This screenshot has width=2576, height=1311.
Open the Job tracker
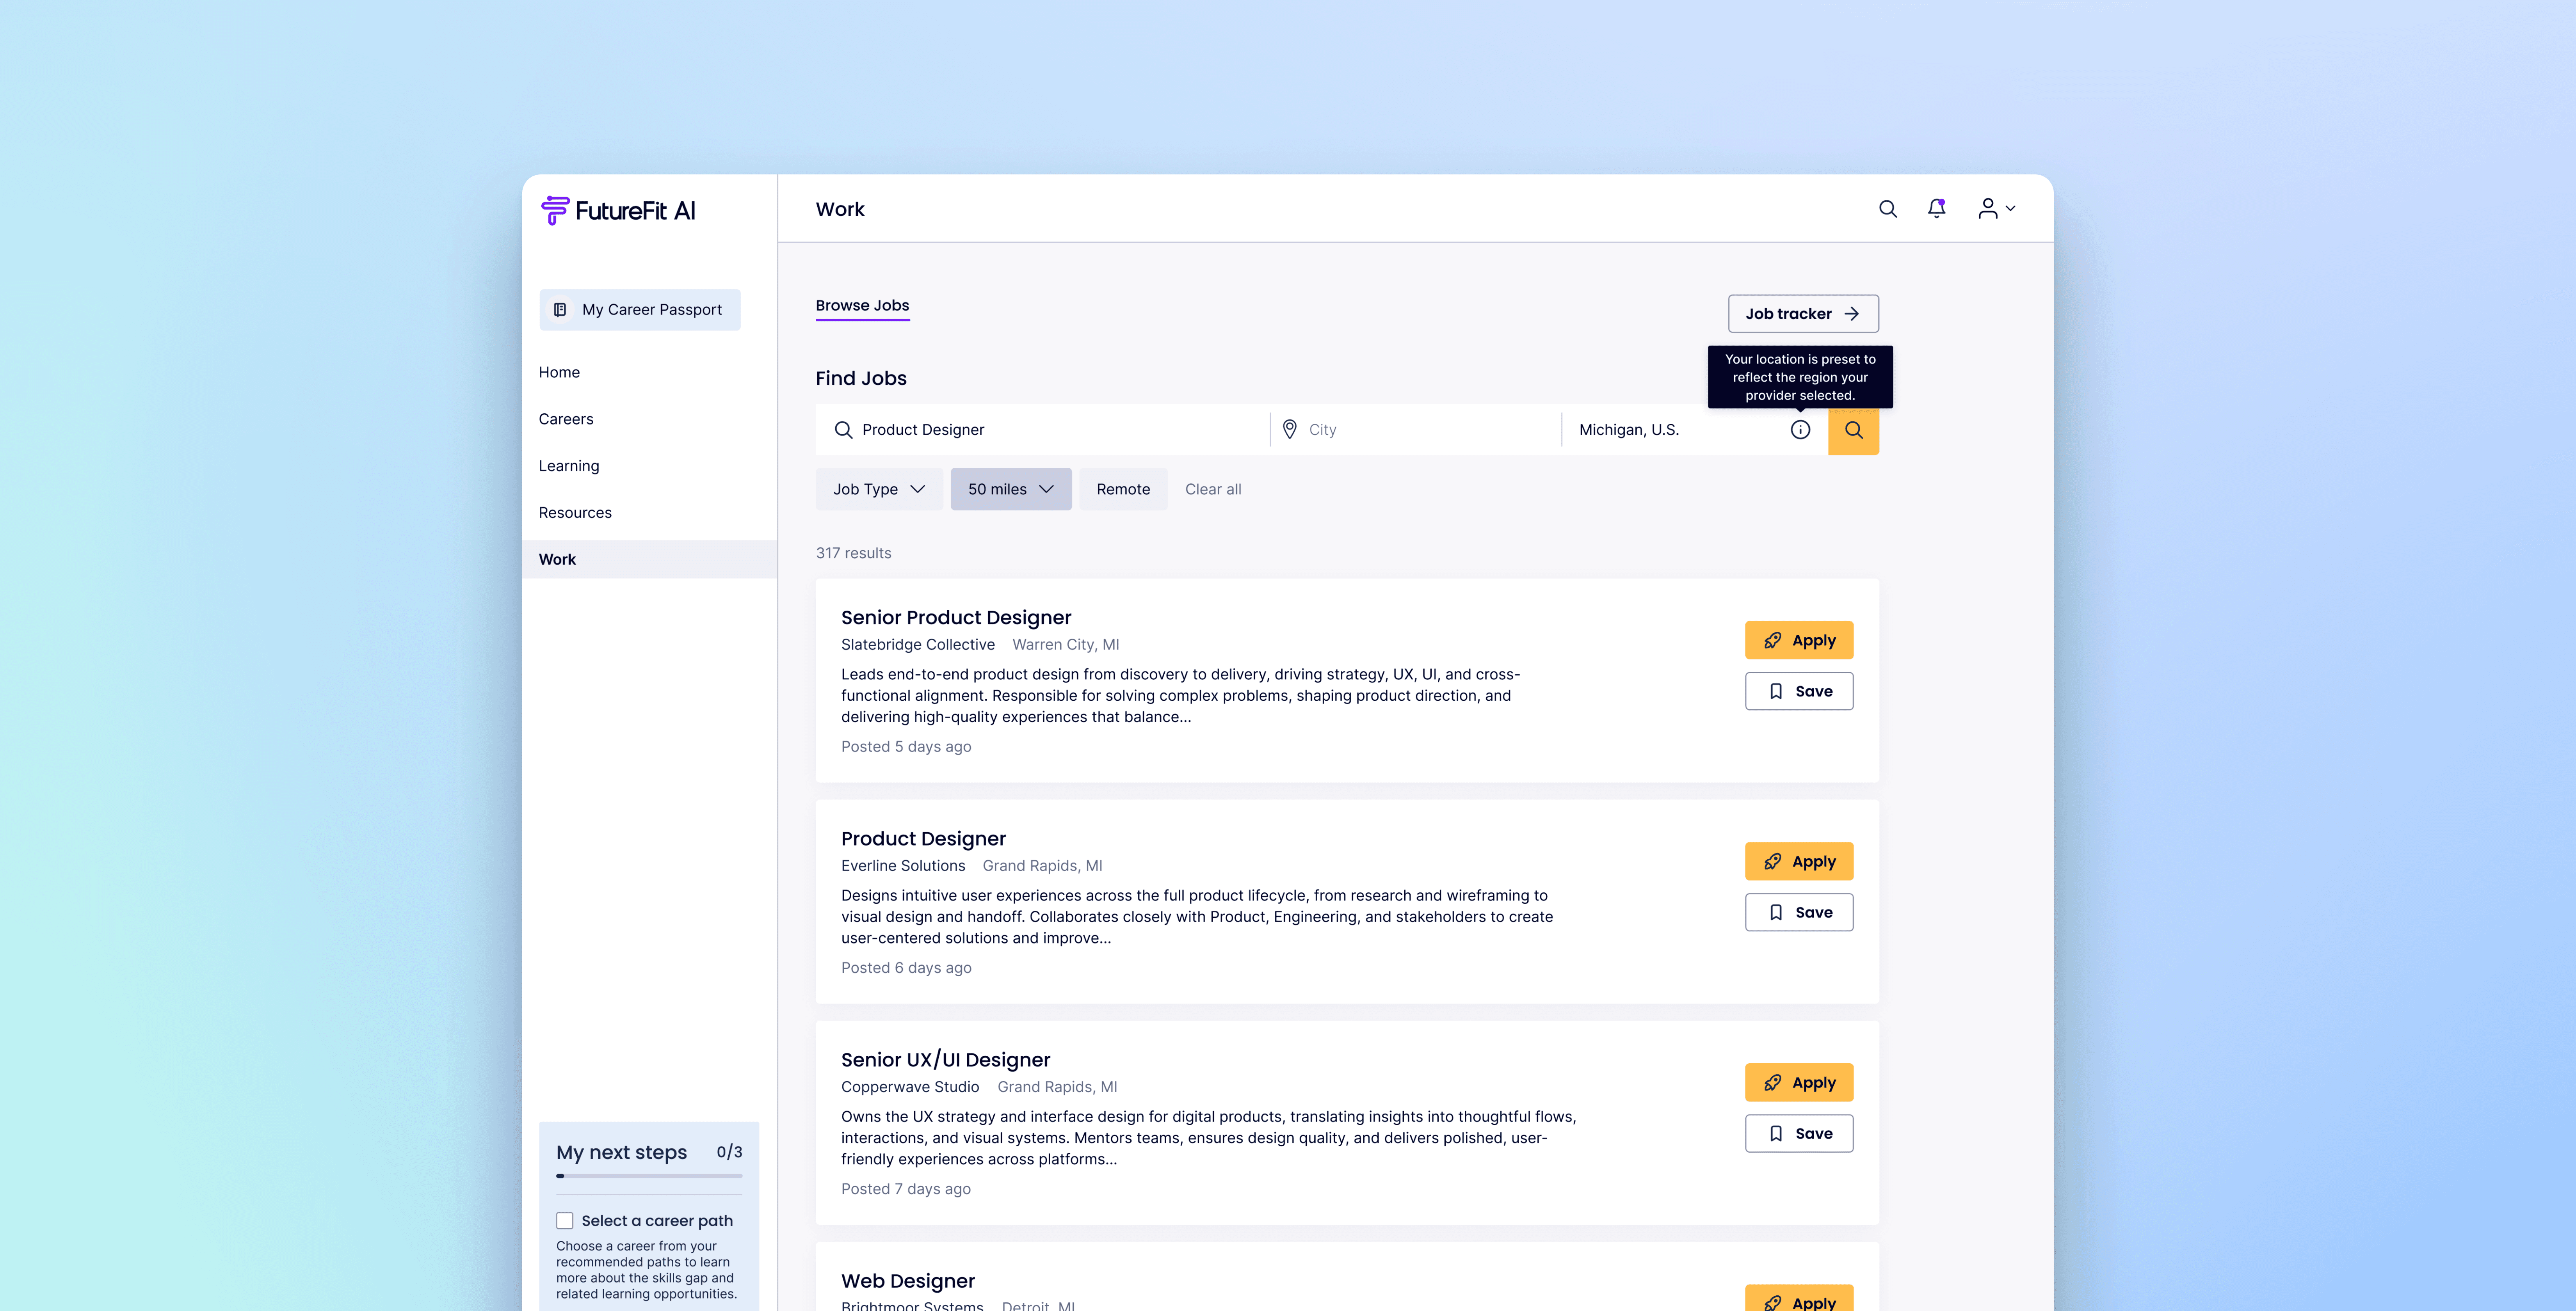tap(1802, 314)
